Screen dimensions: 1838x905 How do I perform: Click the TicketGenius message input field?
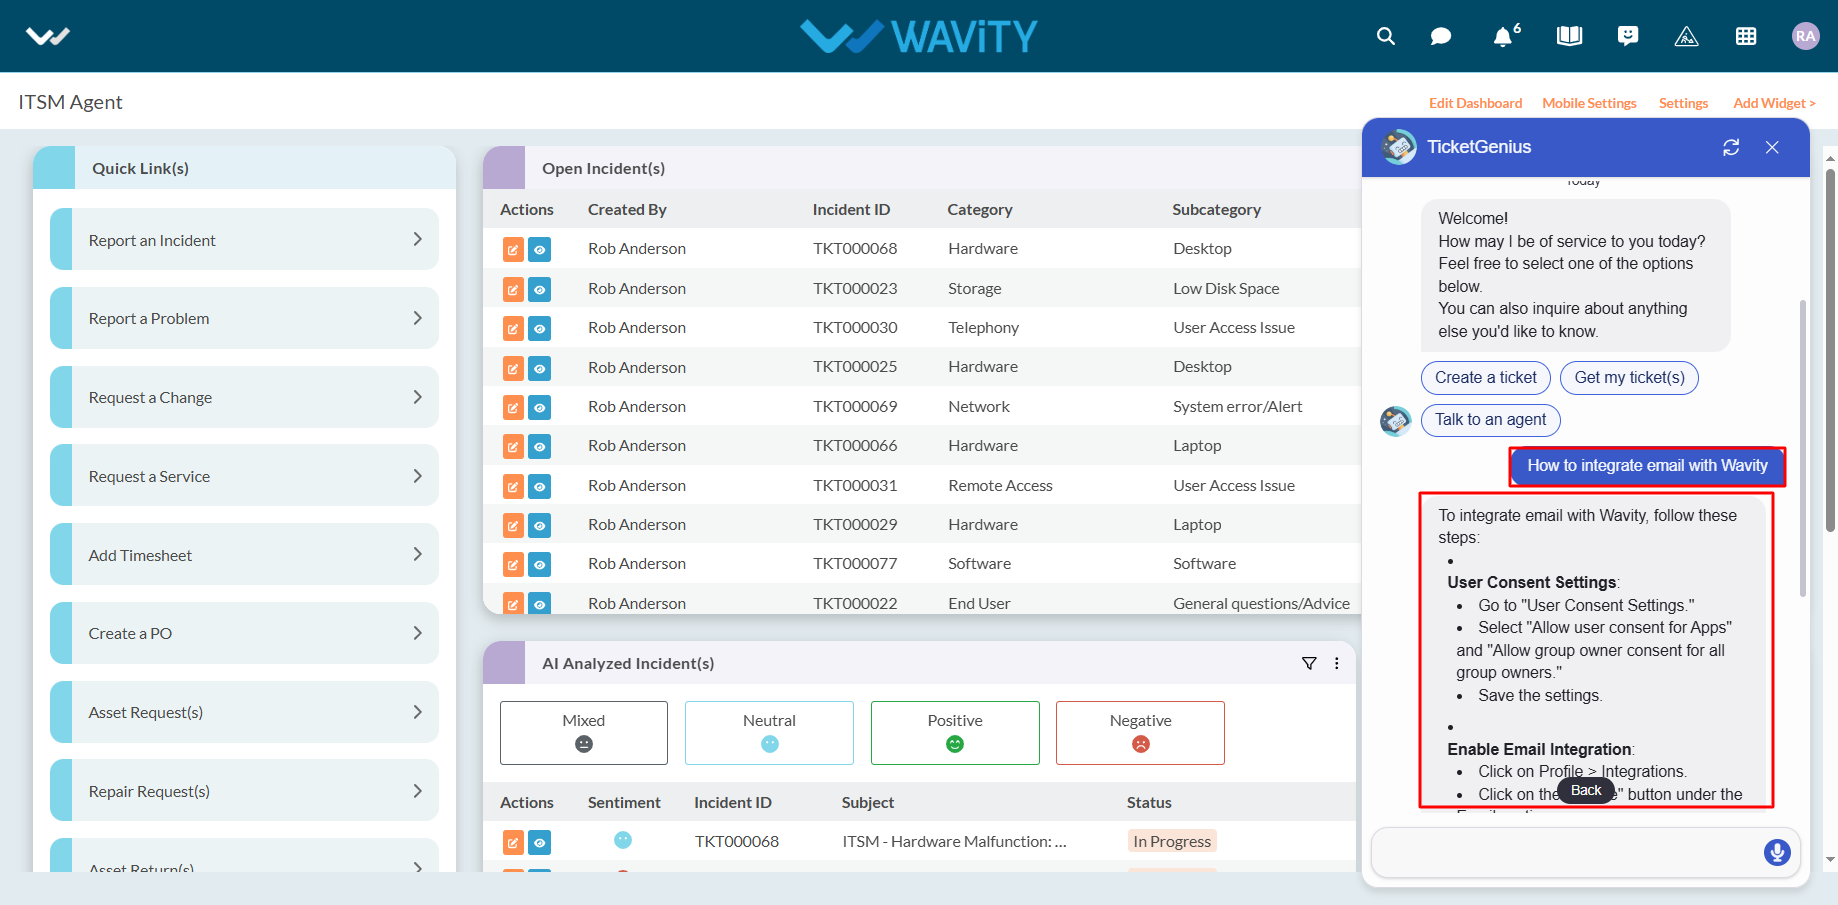click(1566, 852)
